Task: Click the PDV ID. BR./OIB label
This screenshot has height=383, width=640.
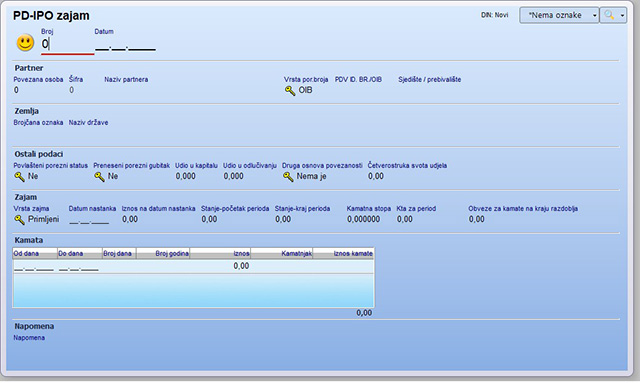Action: coord(358,80)
